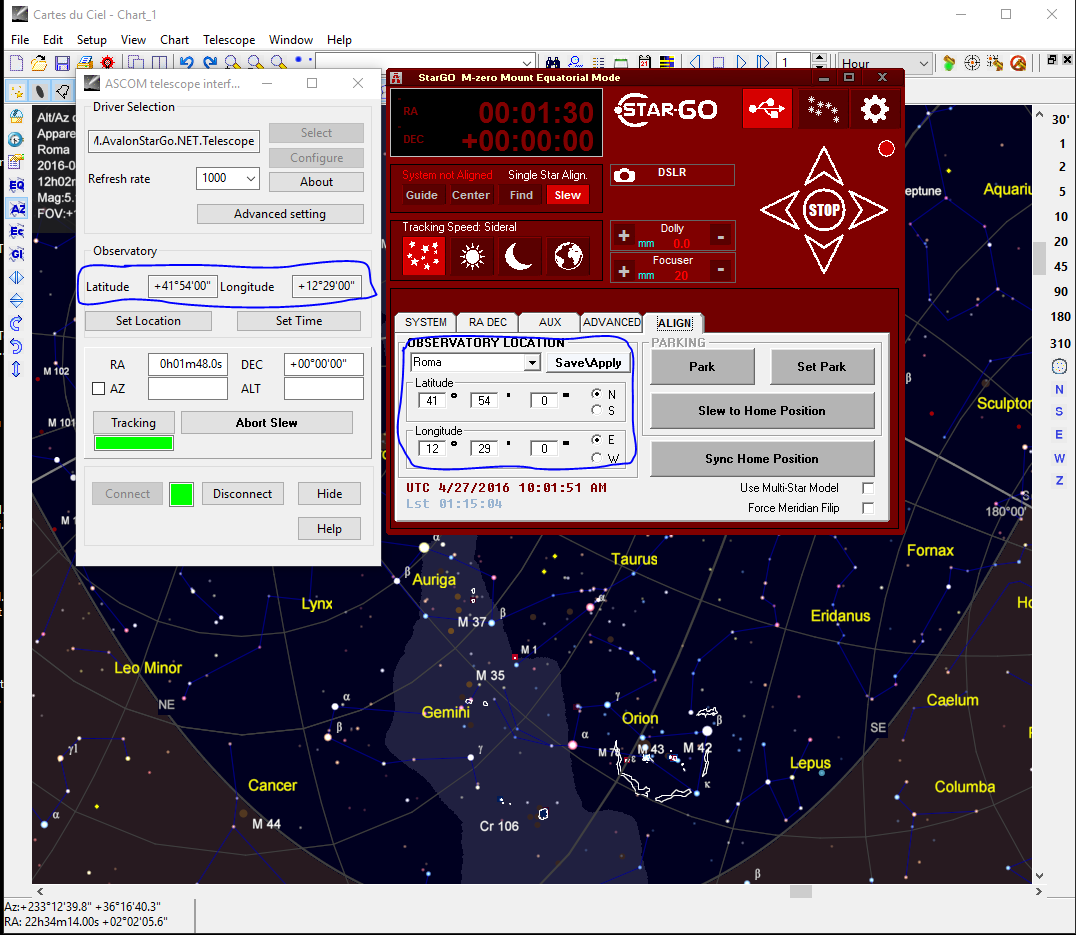This screenshot has height=935, width=1076.
Task: Click green connection status indicator
Action: [x=181, y=494]
